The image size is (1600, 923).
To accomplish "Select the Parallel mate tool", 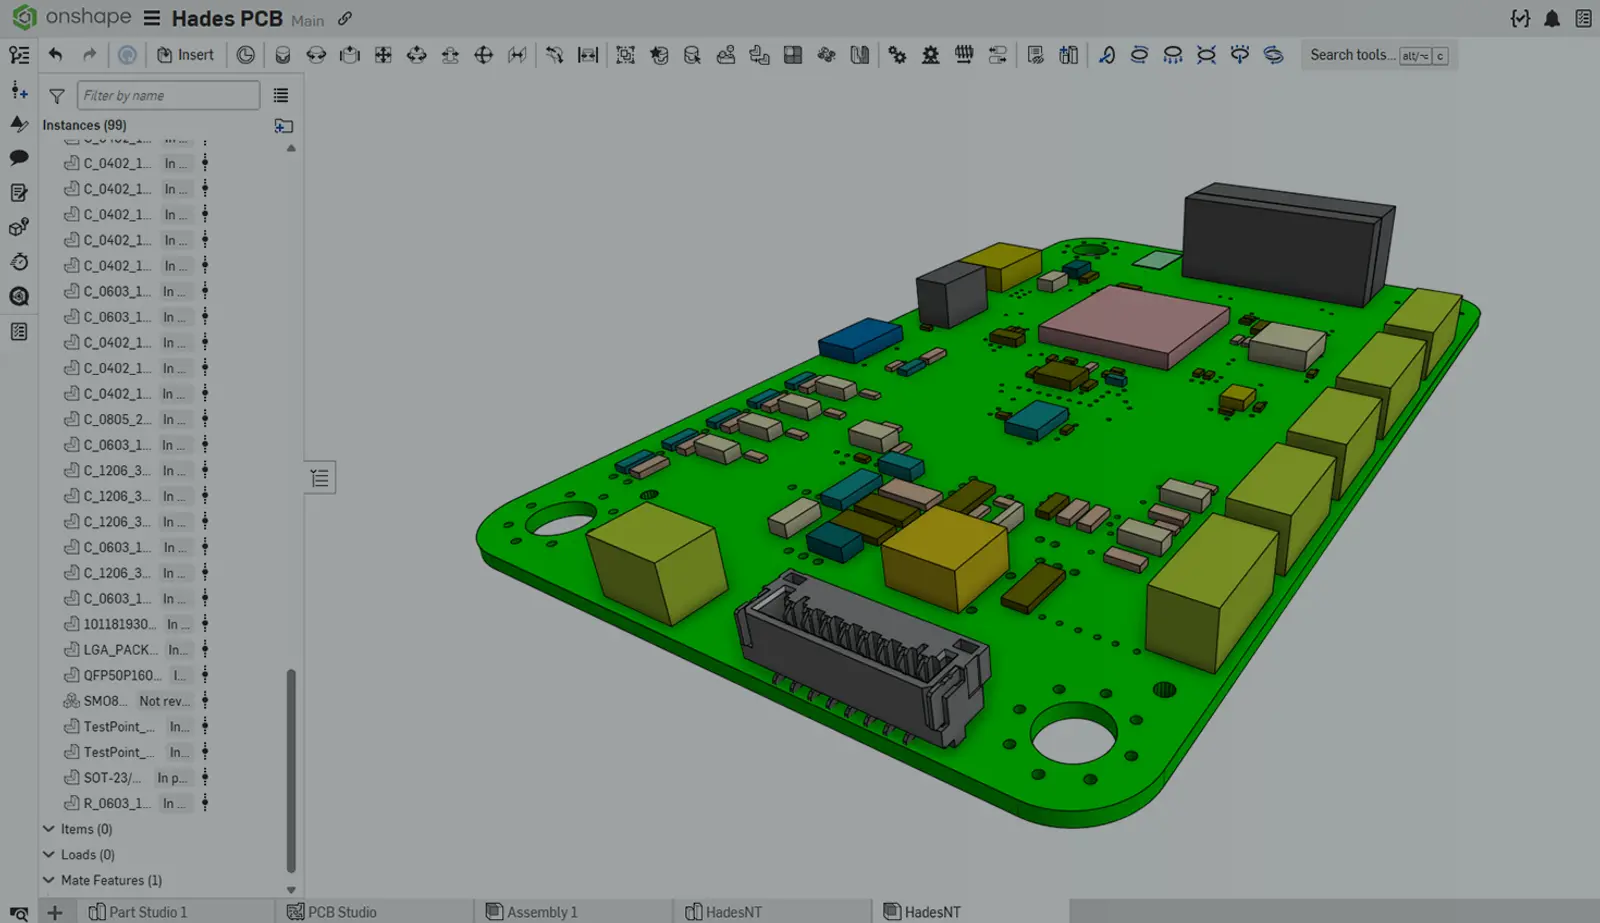I will (517, 55).
